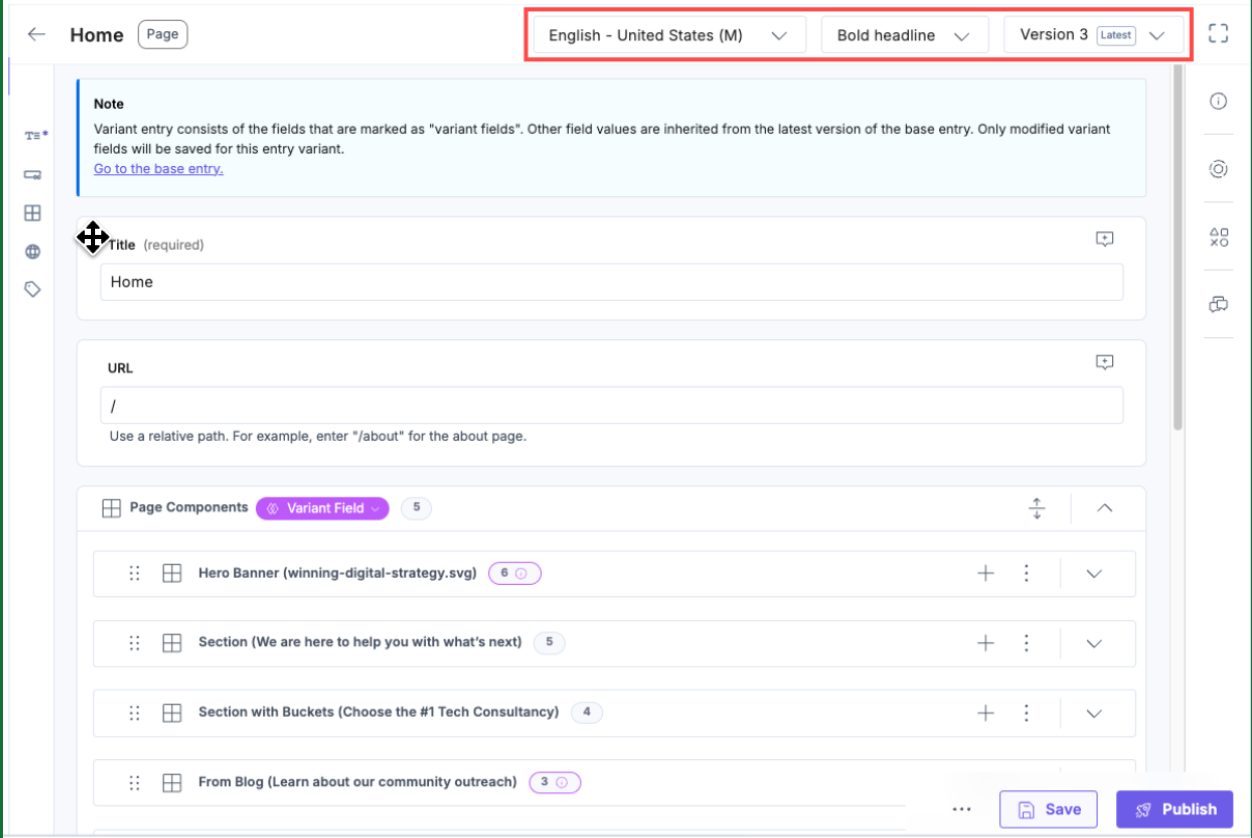The width and height of the screenshot is (1252, 838).
Task: Select the URL field icon in left sidebar
Action: (x=33, y=175)
